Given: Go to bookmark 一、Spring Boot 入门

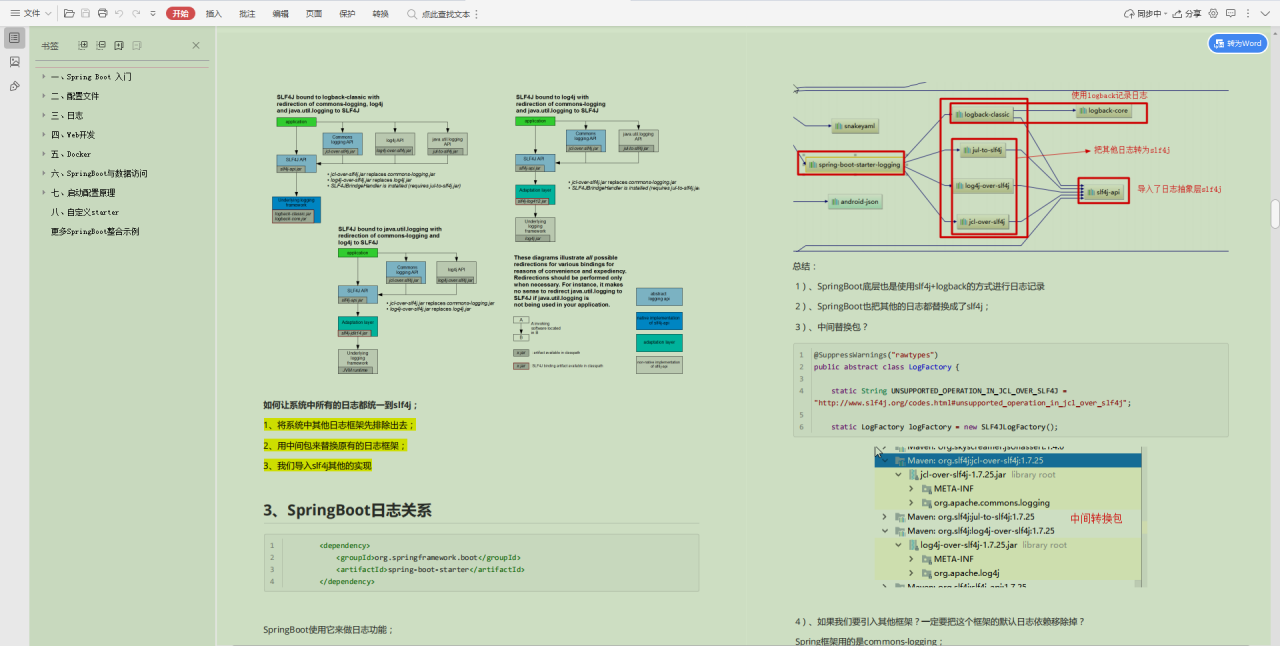Looking at the screenshot, I should [91, 76].
